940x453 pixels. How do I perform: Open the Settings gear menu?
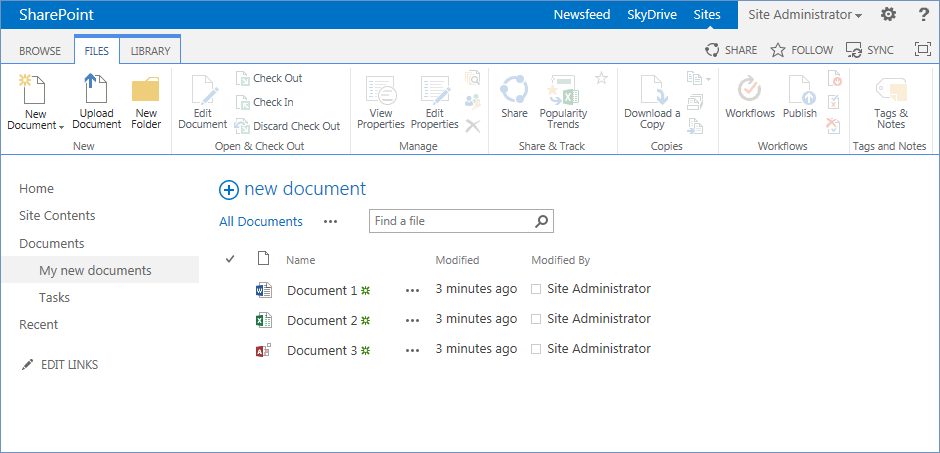tap(888, 14)
